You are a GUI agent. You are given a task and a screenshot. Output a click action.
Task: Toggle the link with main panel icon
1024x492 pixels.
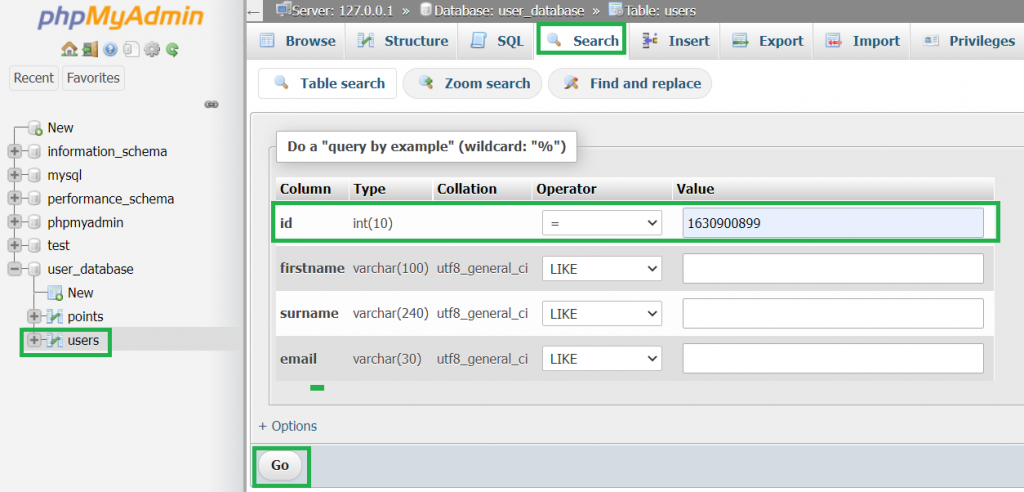(211, 104)
